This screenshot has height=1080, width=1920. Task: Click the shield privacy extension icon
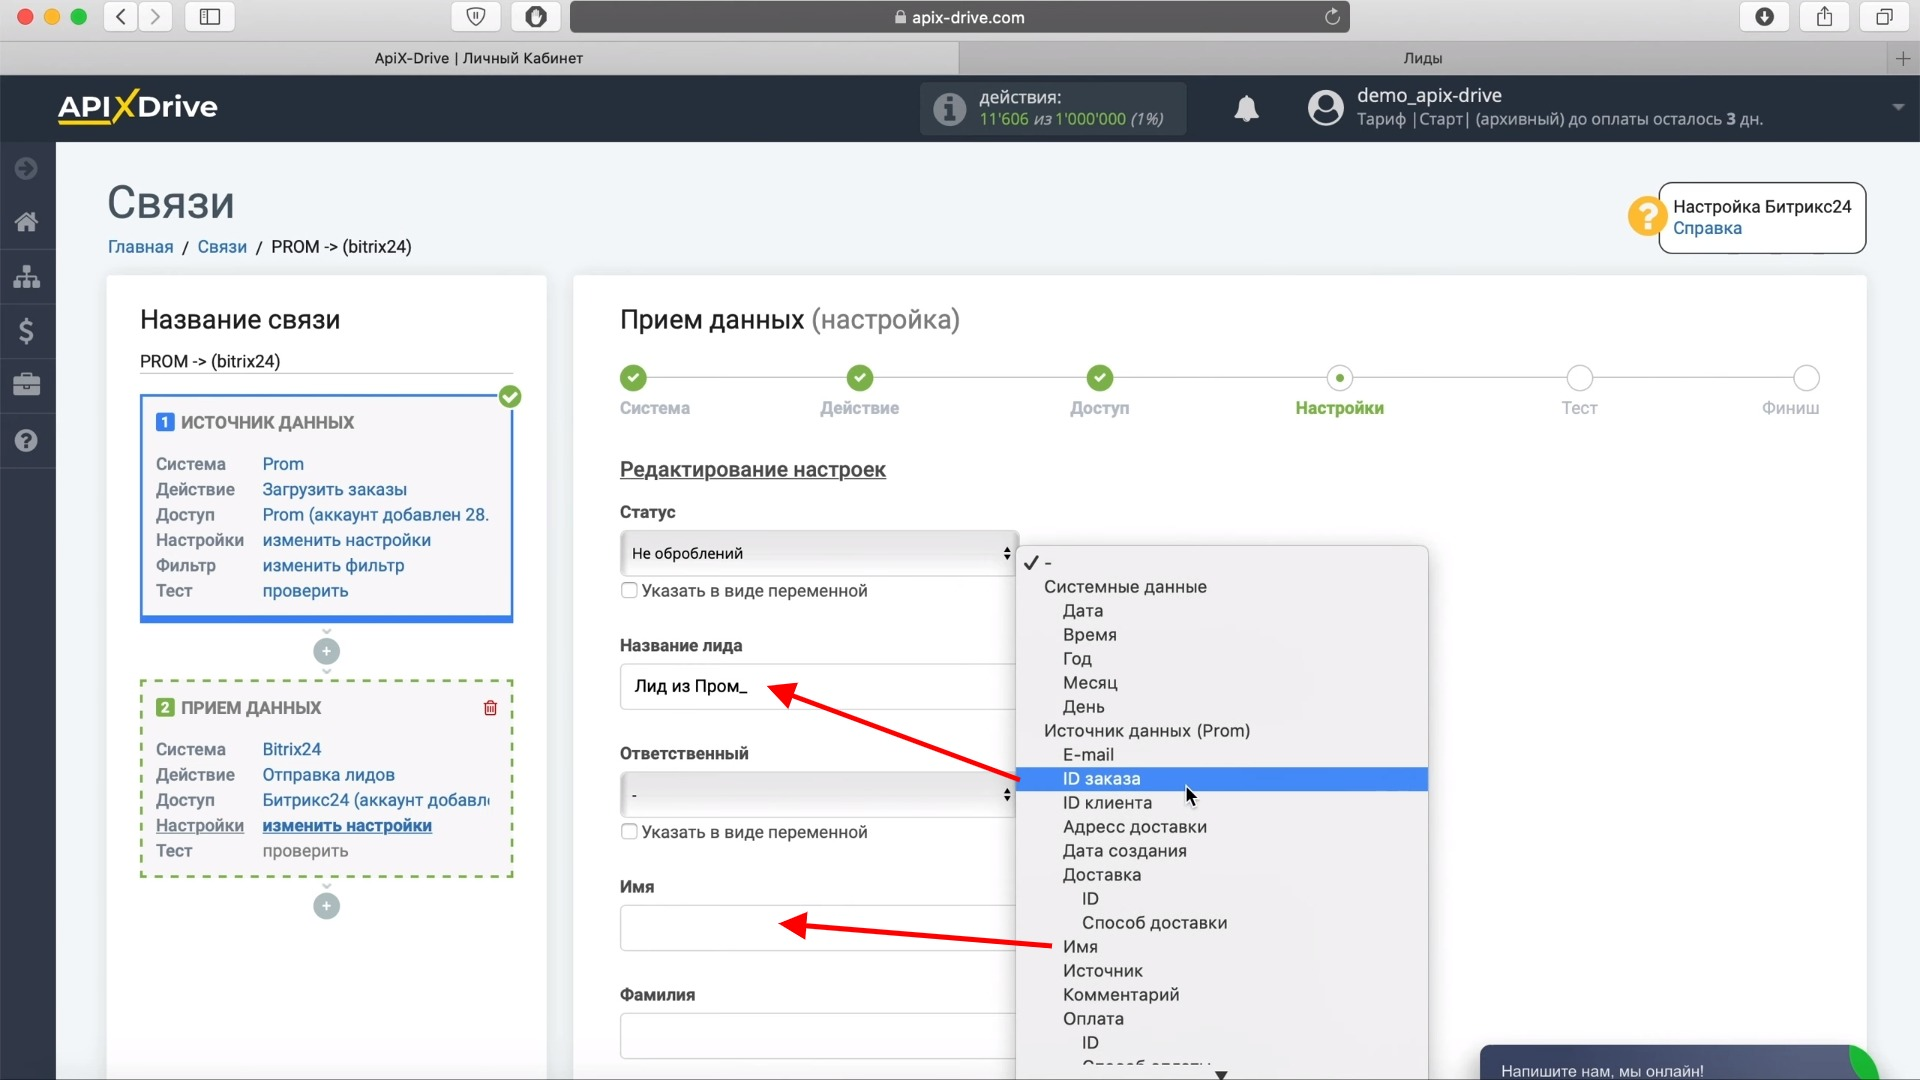click(x=476, y=16)
